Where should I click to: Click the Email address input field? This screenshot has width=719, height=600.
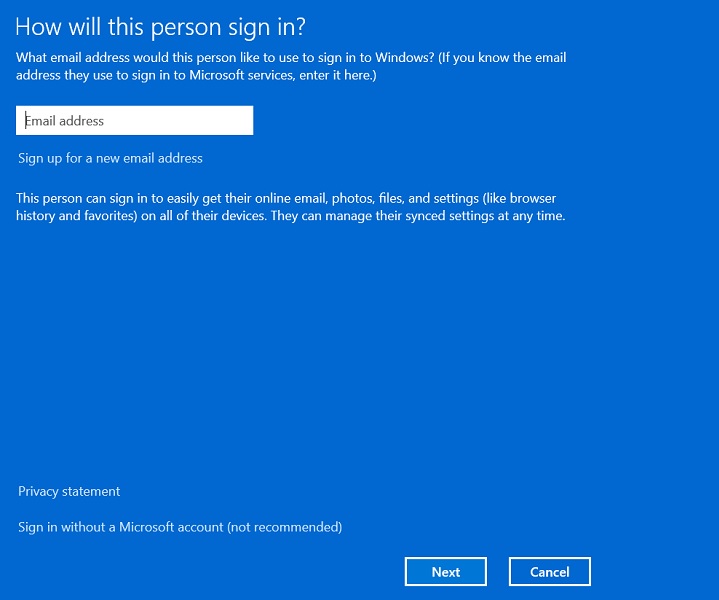click(134, 121)
